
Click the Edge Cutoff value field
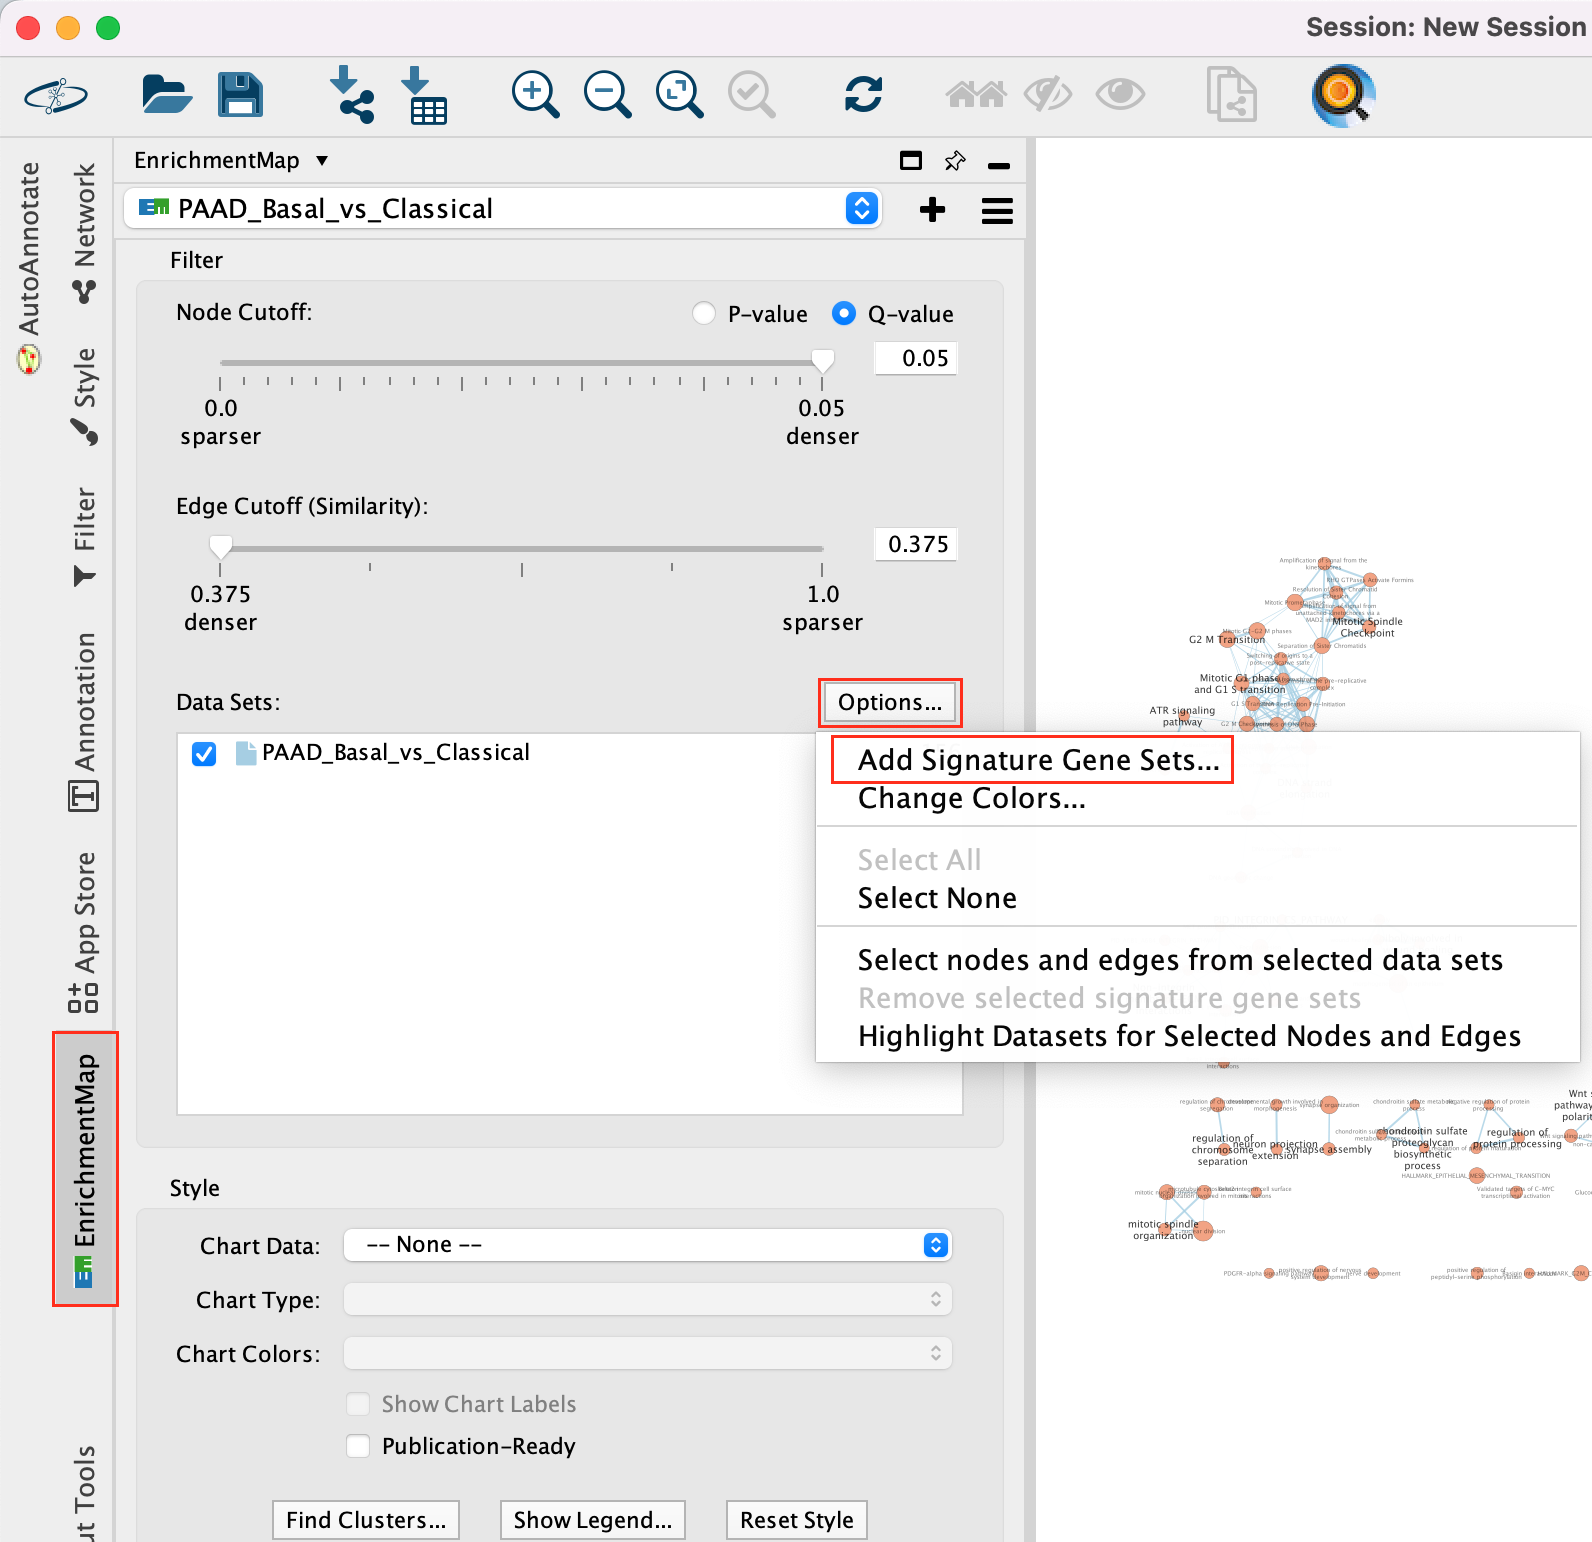click(x=916, y=545)
